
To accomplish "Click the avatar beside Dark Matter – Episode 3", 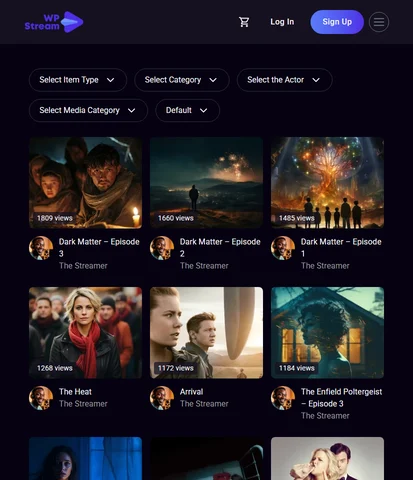I will [41, 248].
